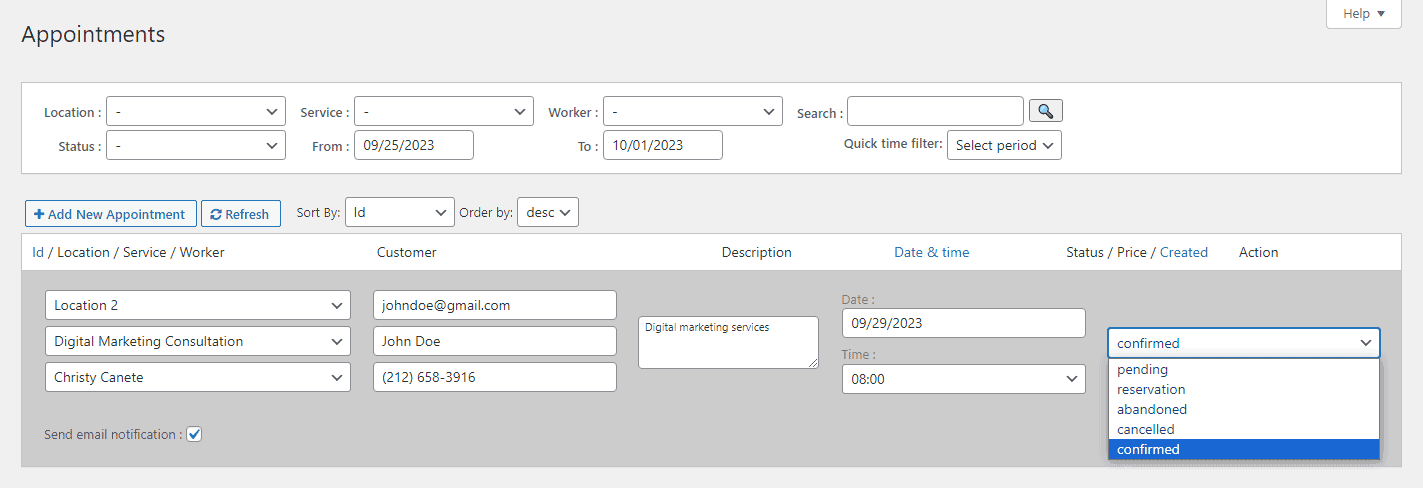Image resolution: width=1423 pixels, height=488 pixels.
Task: Open the Location filter dropdown
Action: click(196, 112)
